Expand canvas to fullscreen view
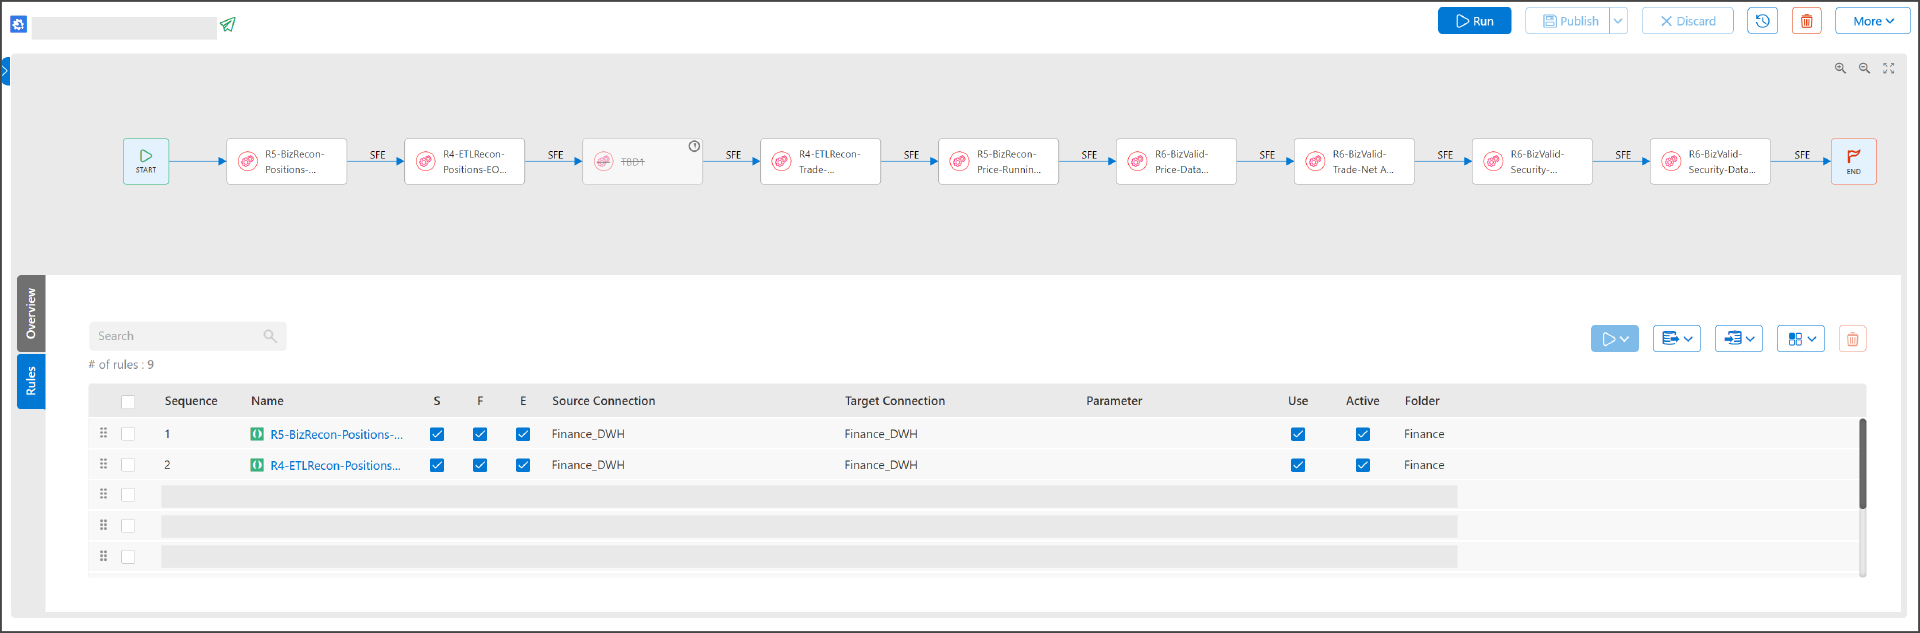The width and height of the screenshot is (1920, 633). pos(1889,68)
